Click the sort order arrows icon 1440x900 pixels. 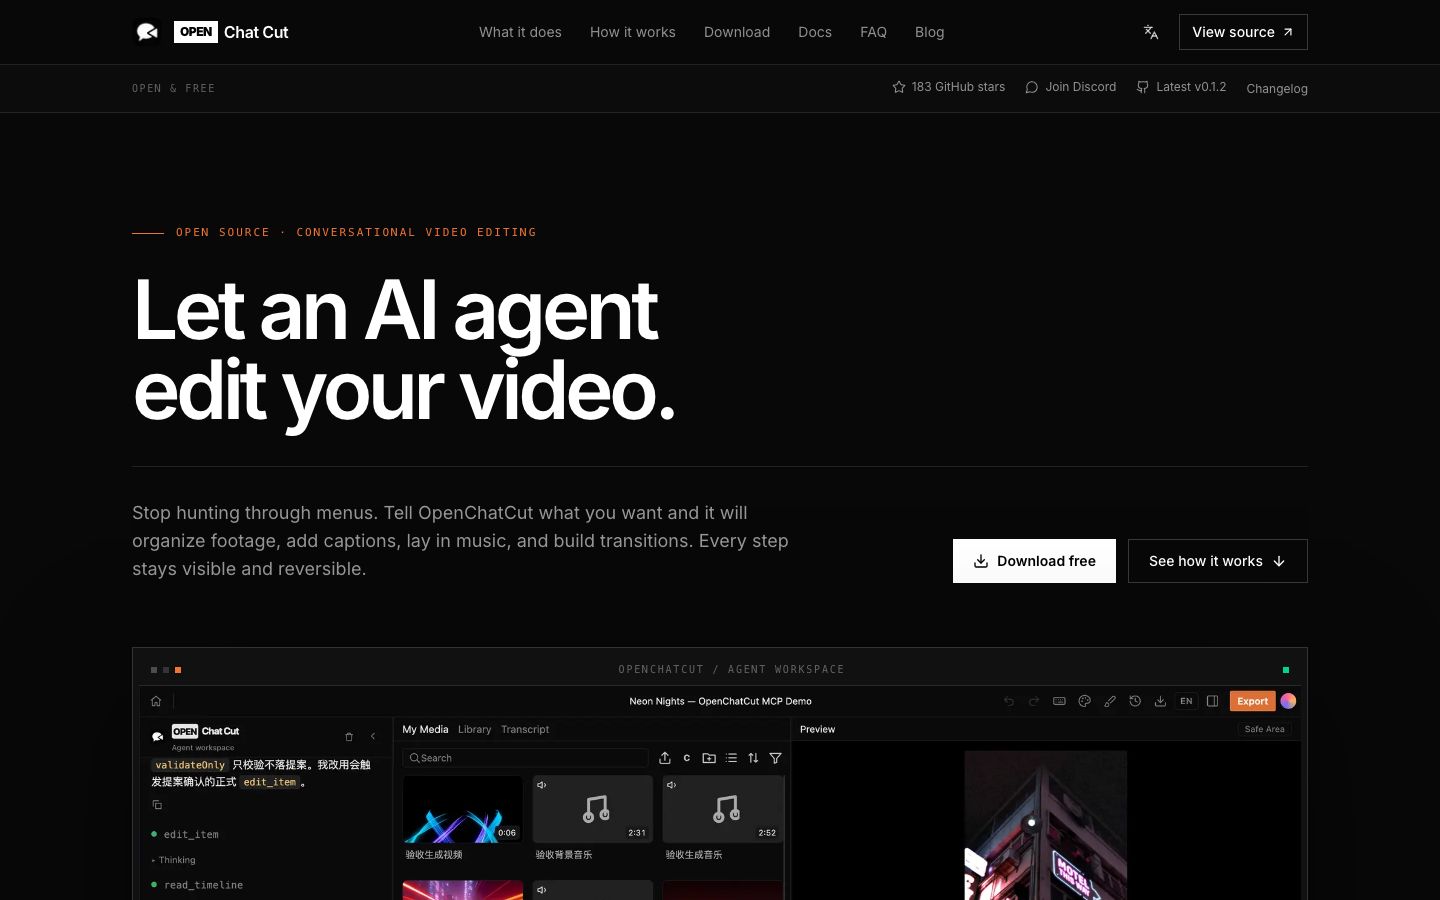pos(753,758)
